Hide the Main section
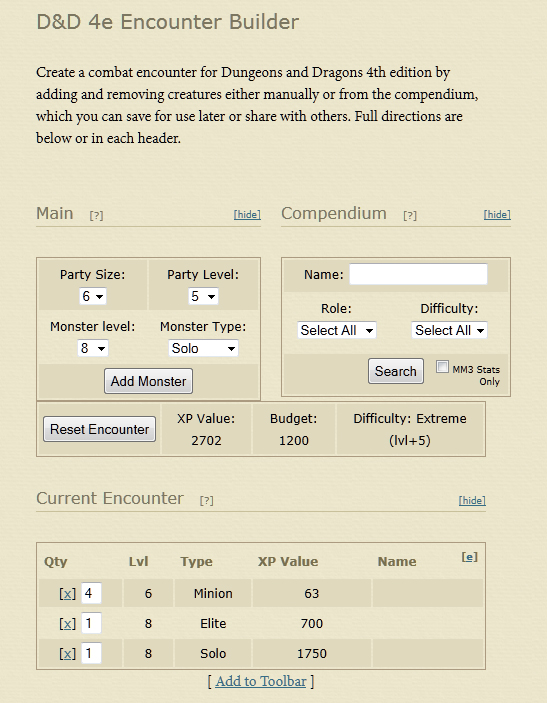Image resolution: width=547 pixels, height=703 pixels. click(247, 215)
